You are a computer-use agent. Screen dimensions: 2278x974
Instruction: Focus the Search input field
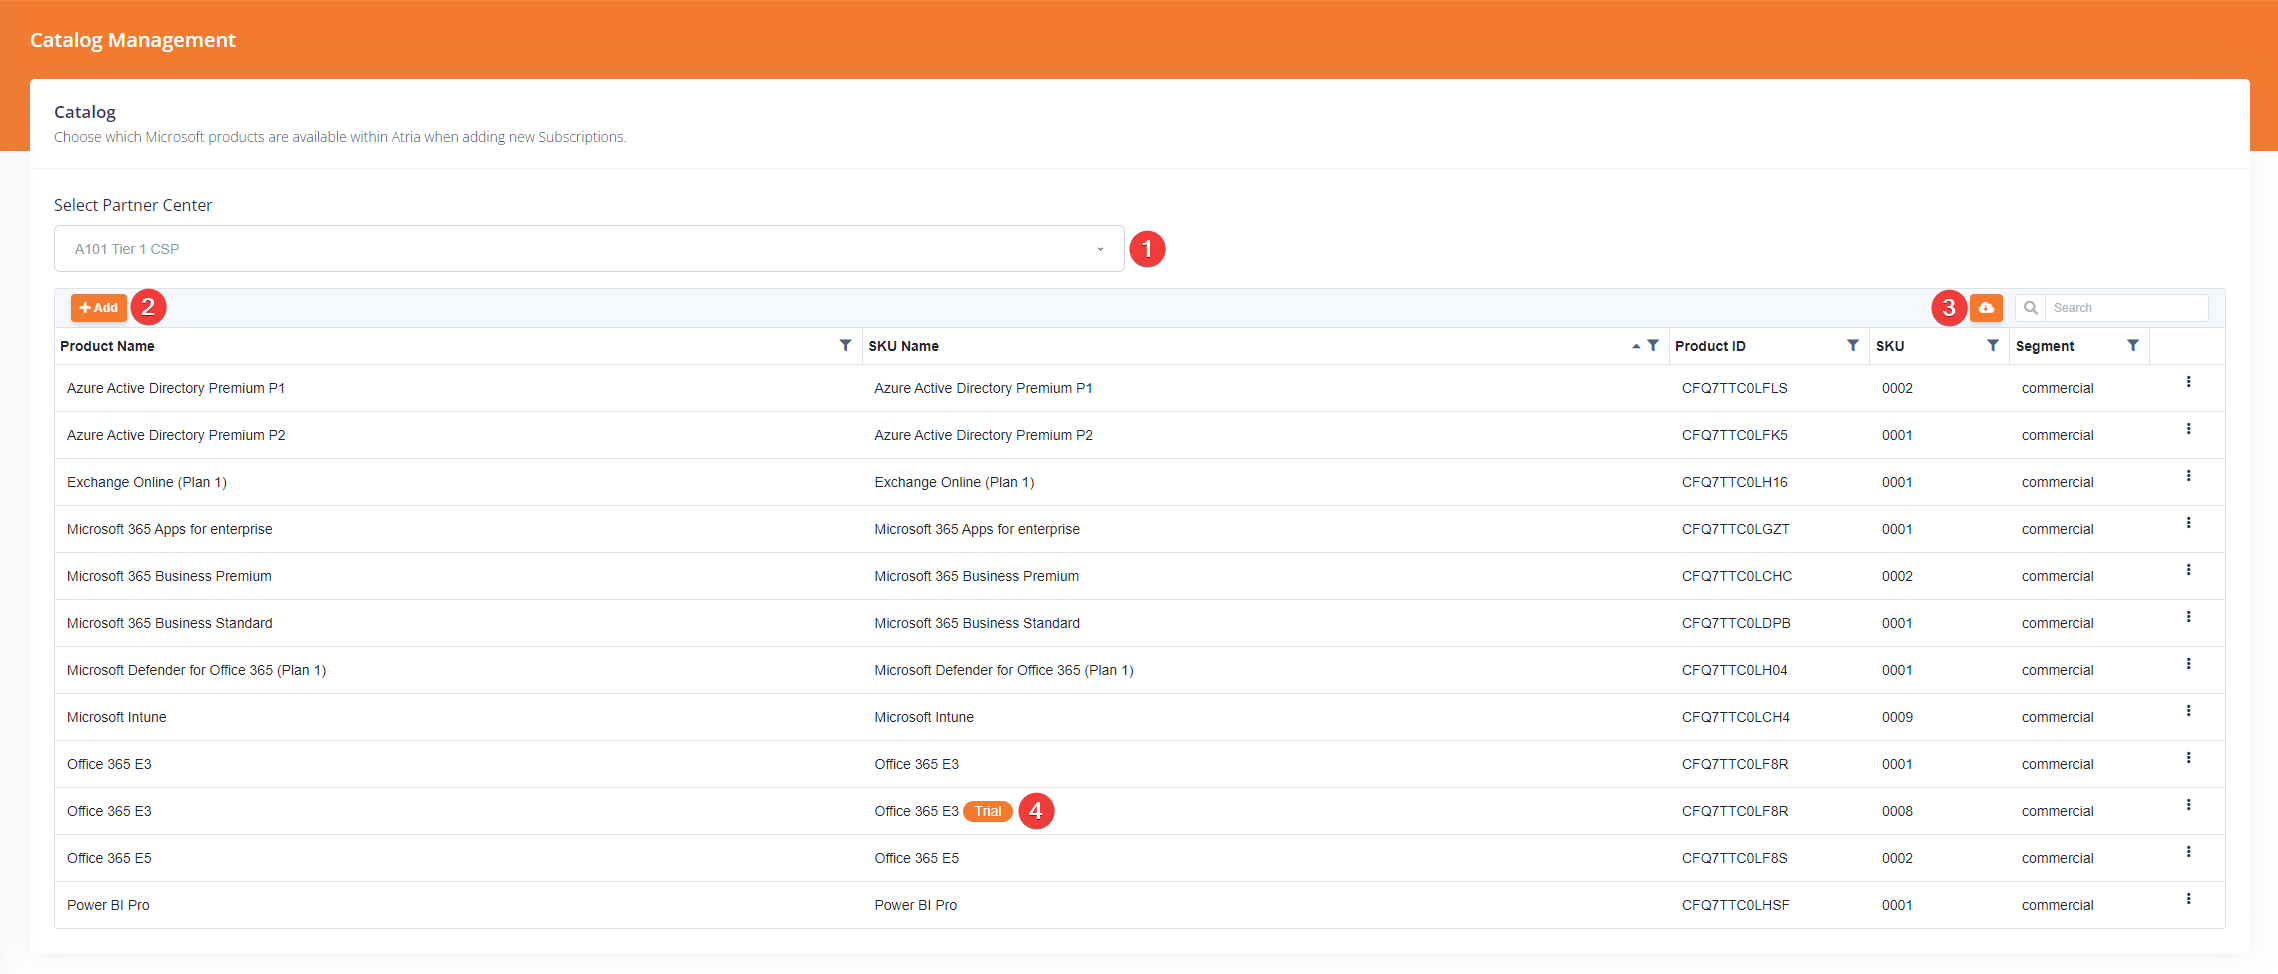pyautogui.click(x=2126, y=308)
